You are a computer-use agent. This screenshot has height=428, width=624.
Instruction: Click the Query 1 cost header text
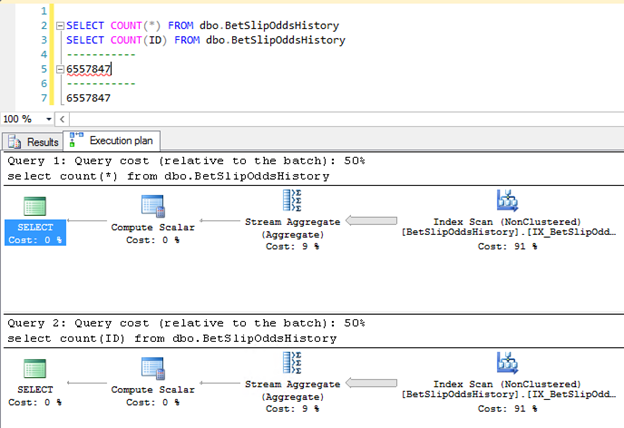186,161
